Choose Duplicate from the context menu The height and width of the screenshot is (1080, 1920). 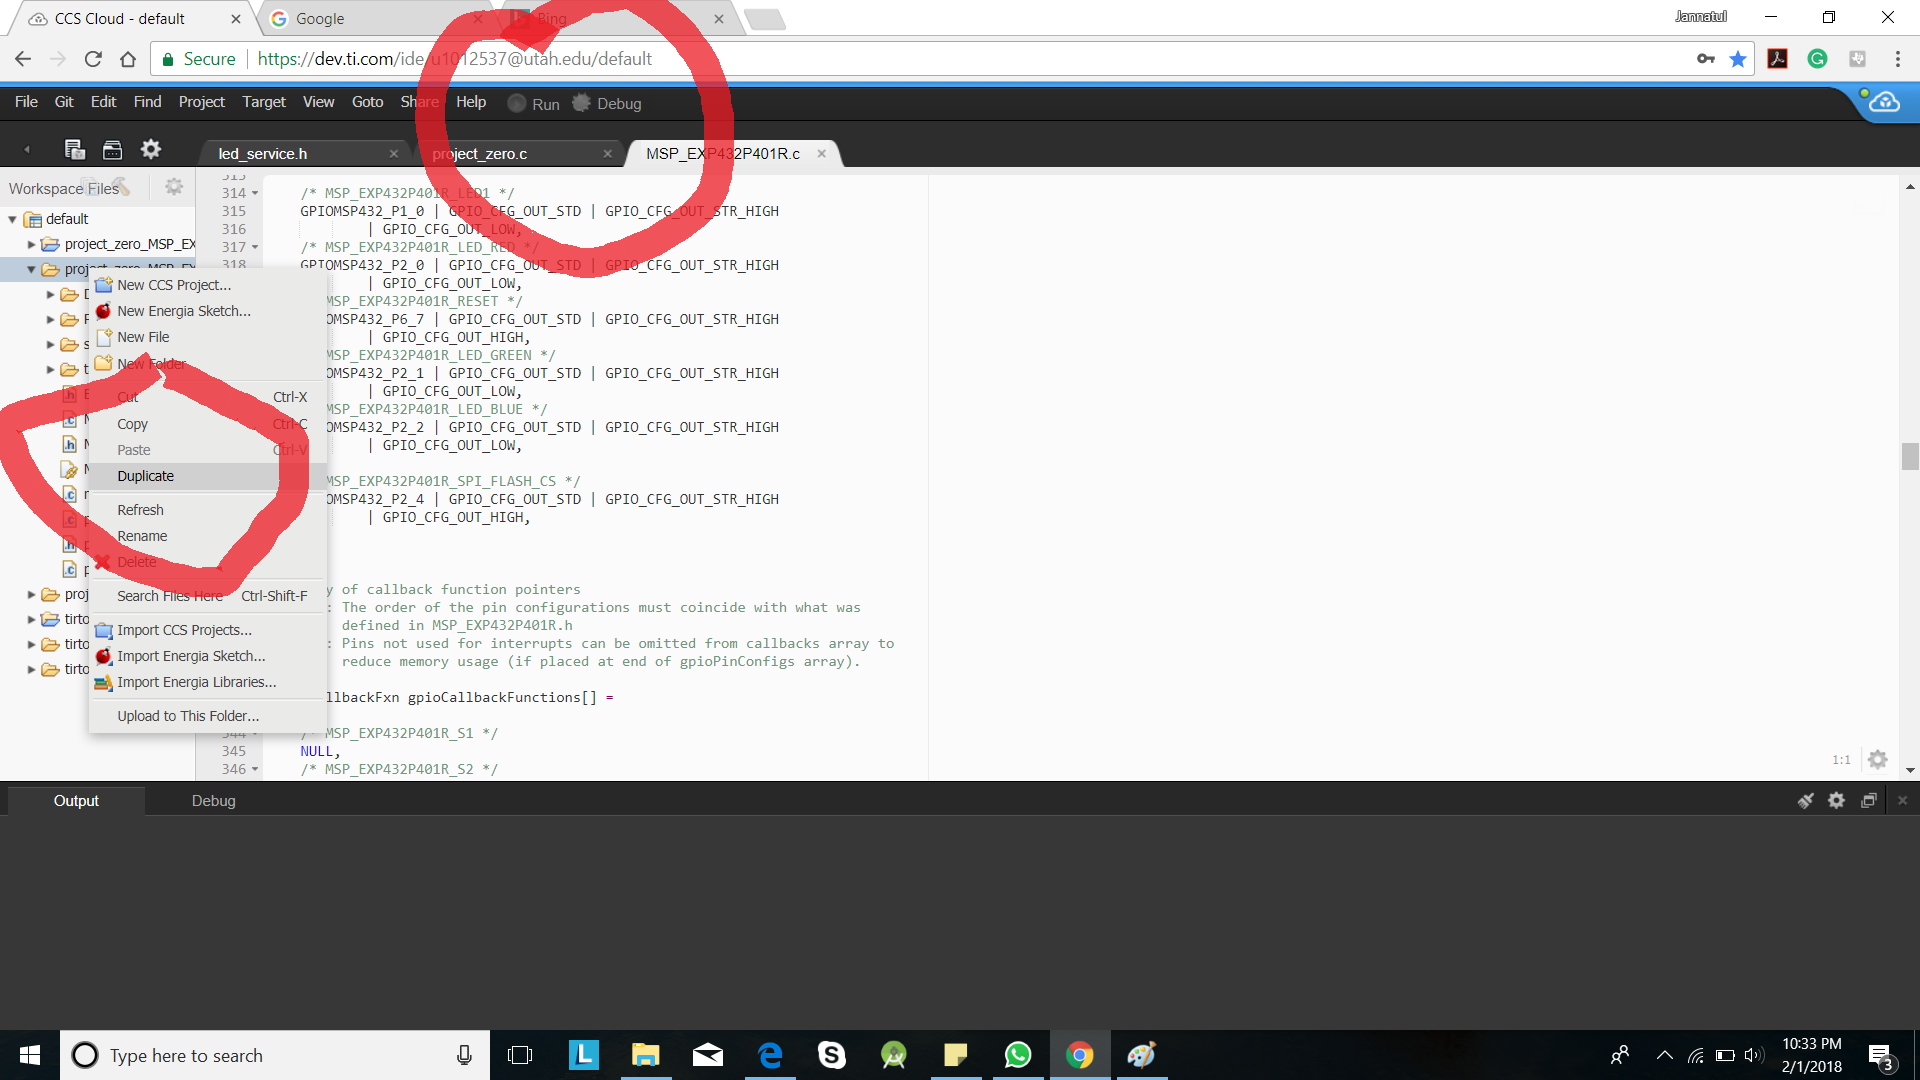point(145,476)
